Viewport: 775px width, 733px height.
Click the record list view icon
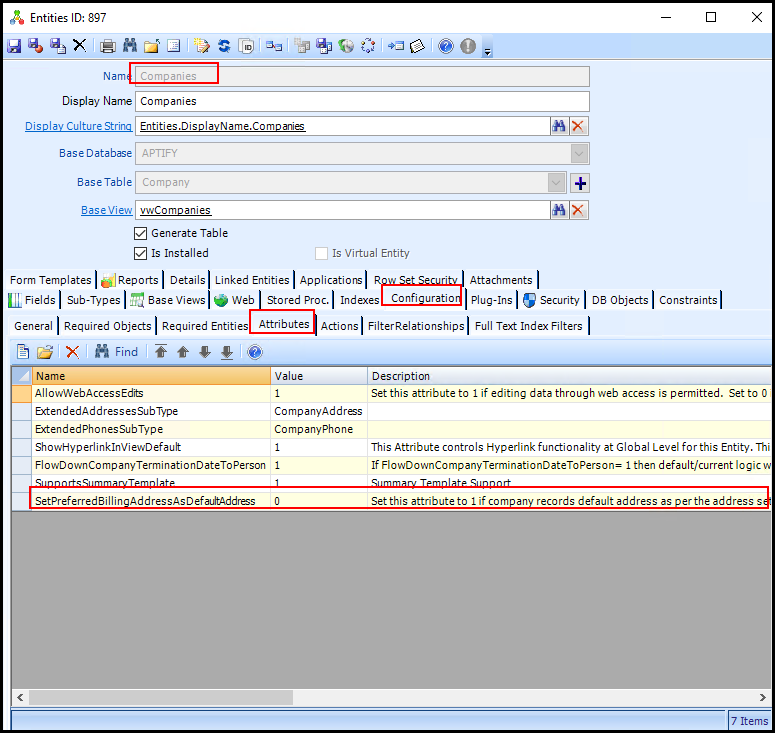(x=173, y=46)
